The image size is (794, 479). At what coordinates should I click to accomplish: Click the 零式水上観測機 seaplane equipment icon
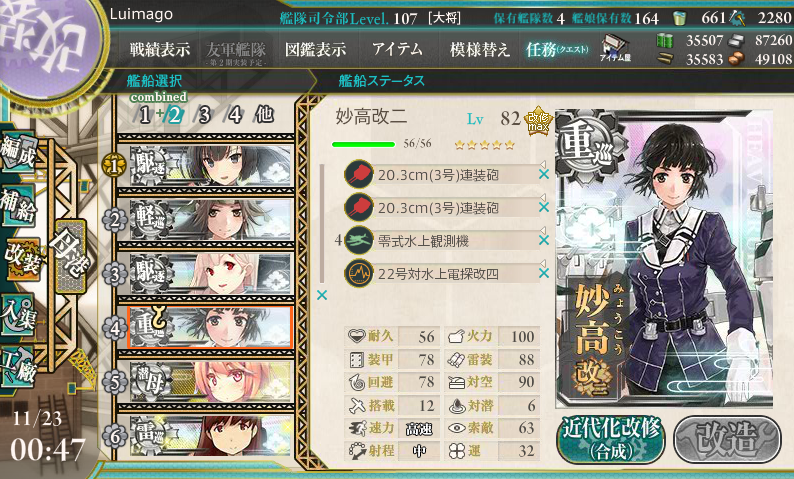click(359, 241)
